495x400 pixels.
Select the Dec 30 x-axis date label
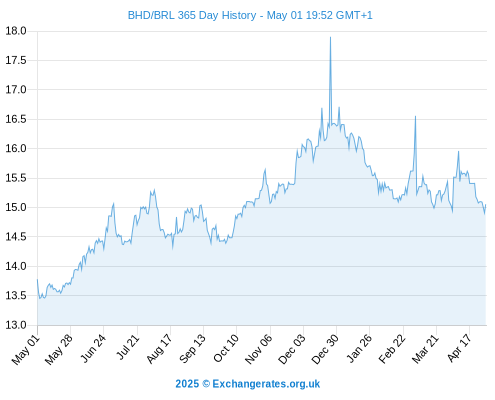tap(325, 349)
